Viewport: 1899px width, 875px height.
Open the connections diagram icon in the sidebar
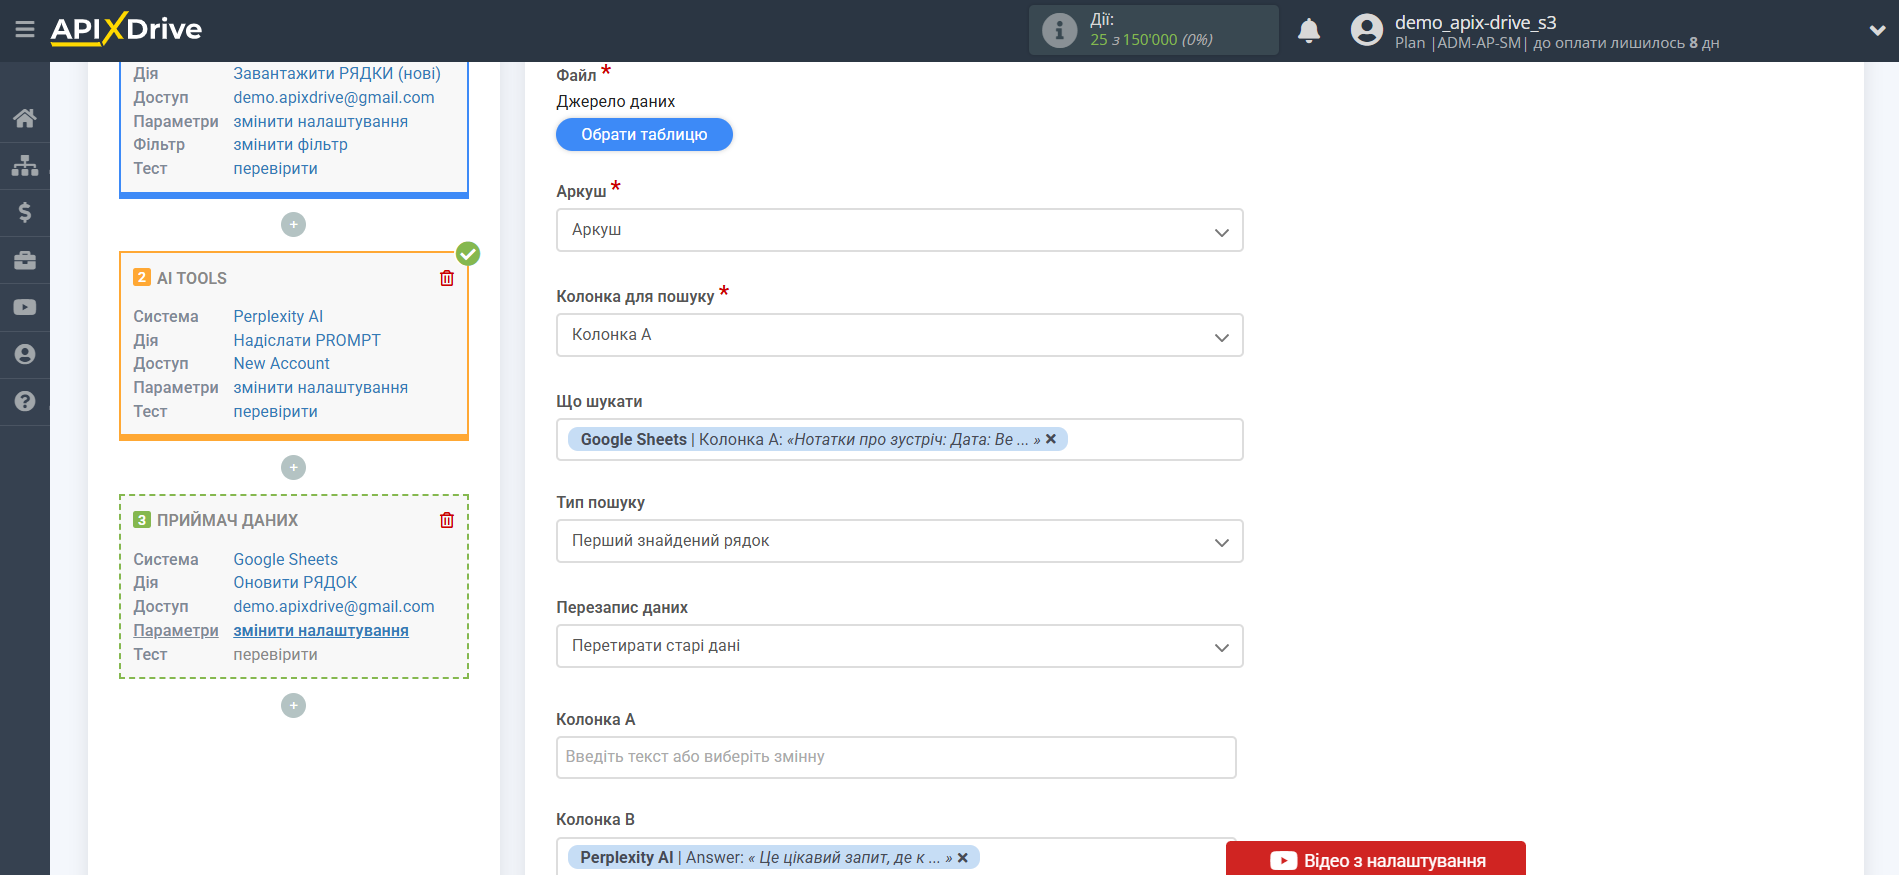click(x=25, y=166)
